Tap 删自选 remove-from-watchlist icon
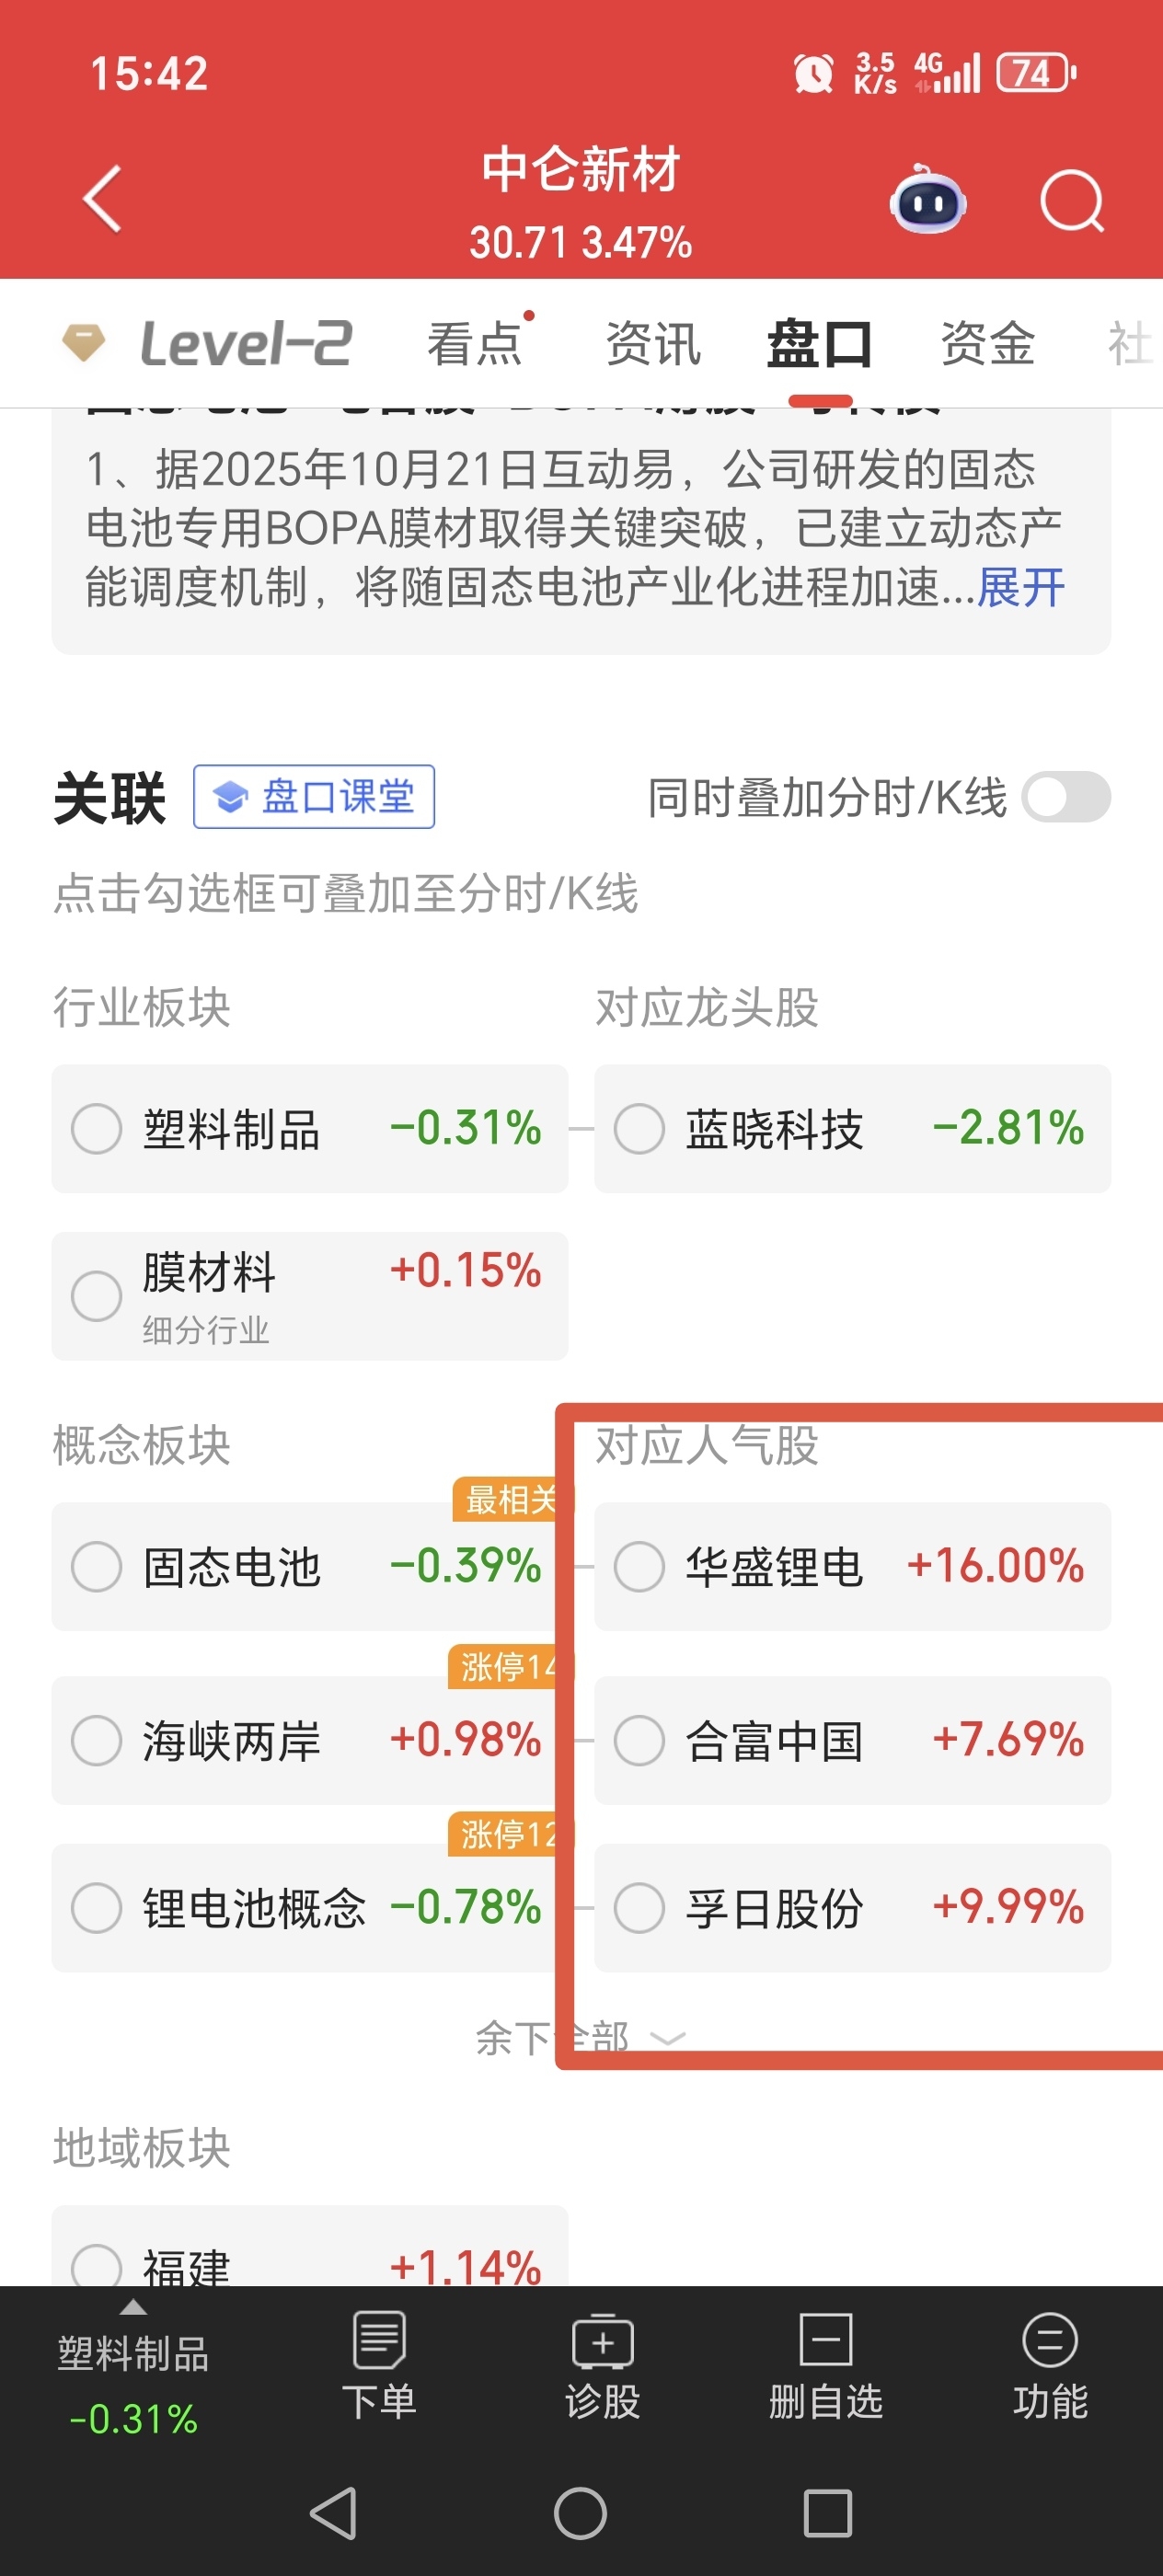Viewport: 1163px width, 2576px height. point(826,2365)
